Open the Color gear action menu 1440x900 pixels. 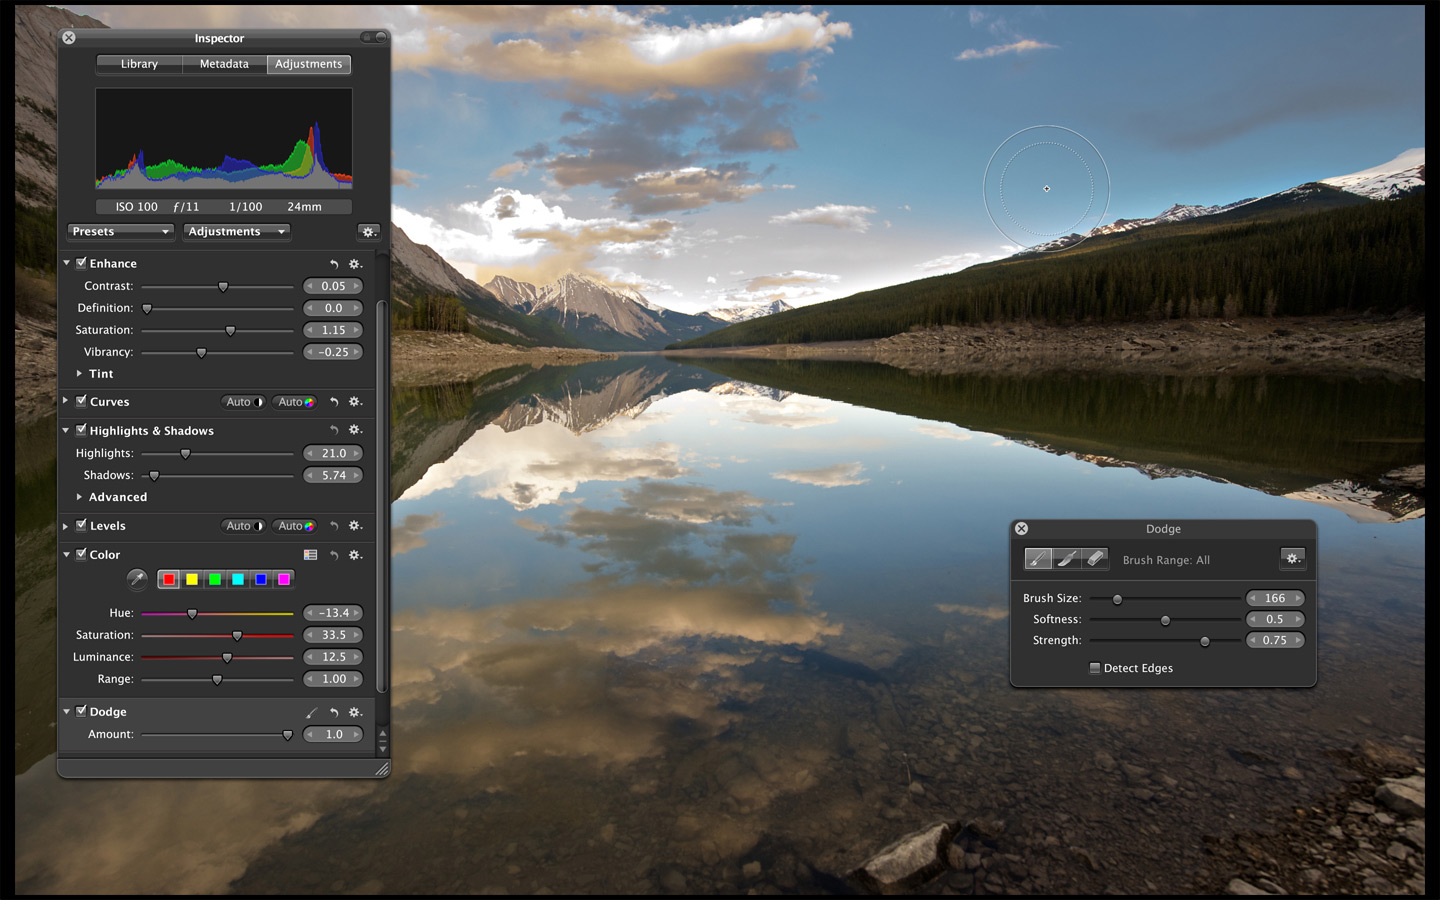355,555
